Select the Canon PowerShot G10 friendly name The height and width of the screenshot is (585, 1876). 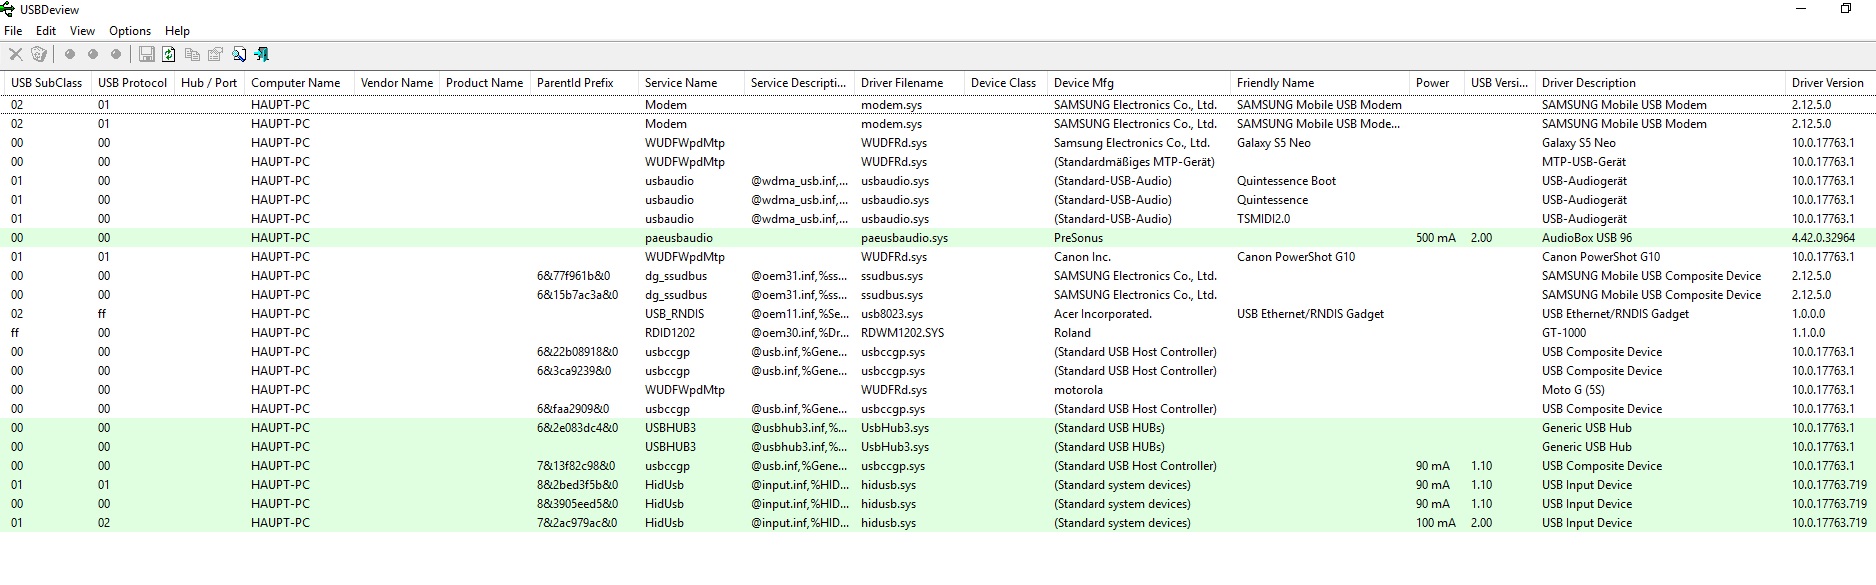pyautogui.click(x=1296, y=257)
